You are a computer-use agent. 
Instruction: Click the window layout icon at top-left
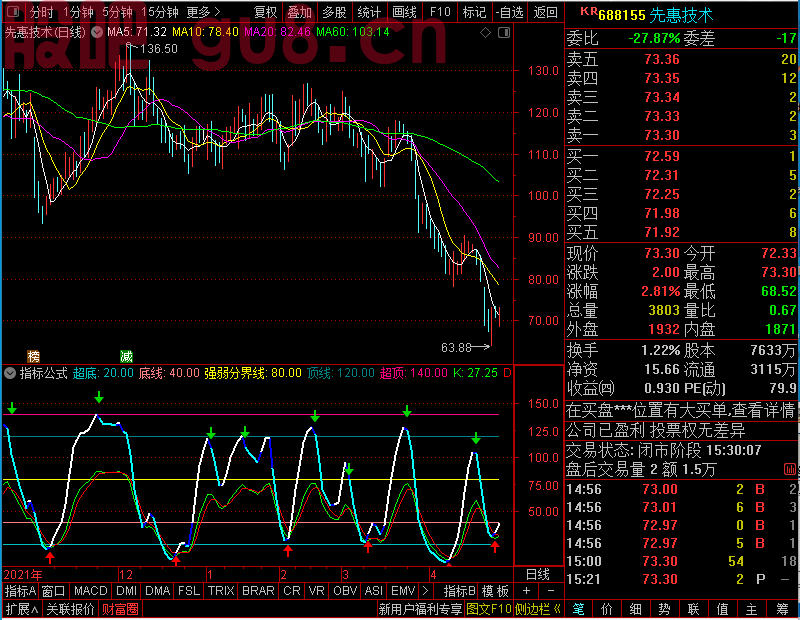(x=14, y=11)
